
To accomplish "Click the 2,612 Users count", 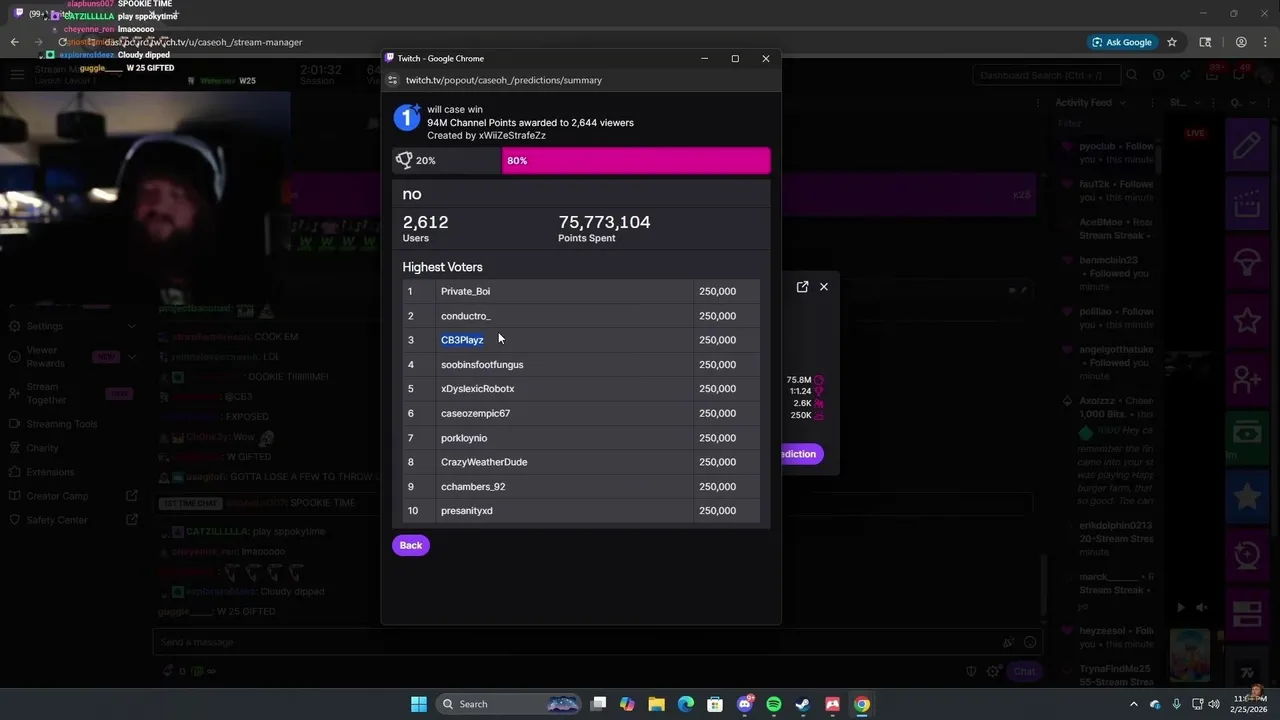I will 425,222.
